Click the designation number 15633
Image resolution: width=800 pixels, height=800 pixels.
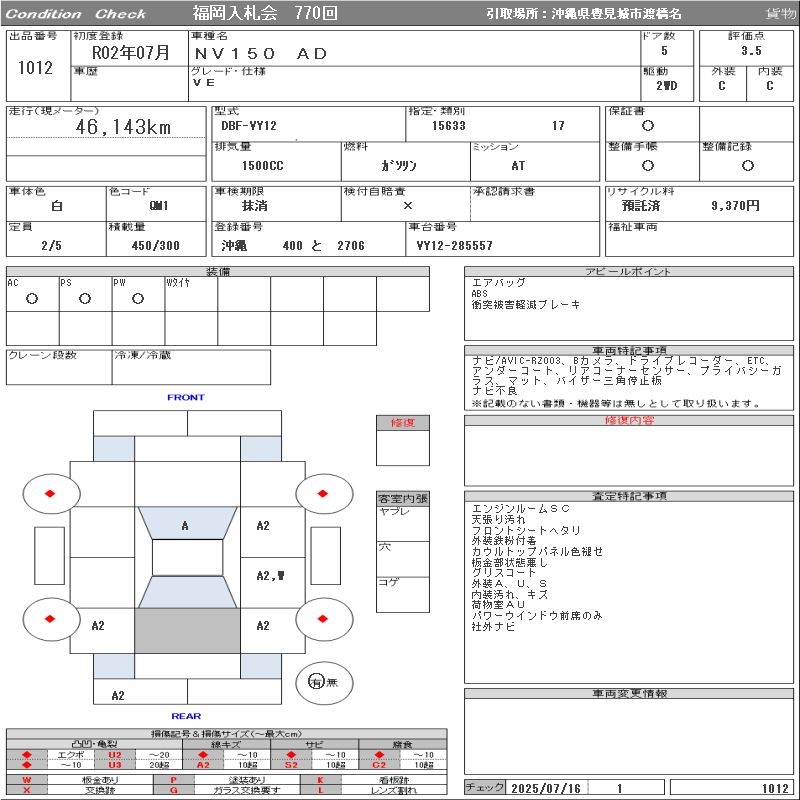[x=448, y=126]
